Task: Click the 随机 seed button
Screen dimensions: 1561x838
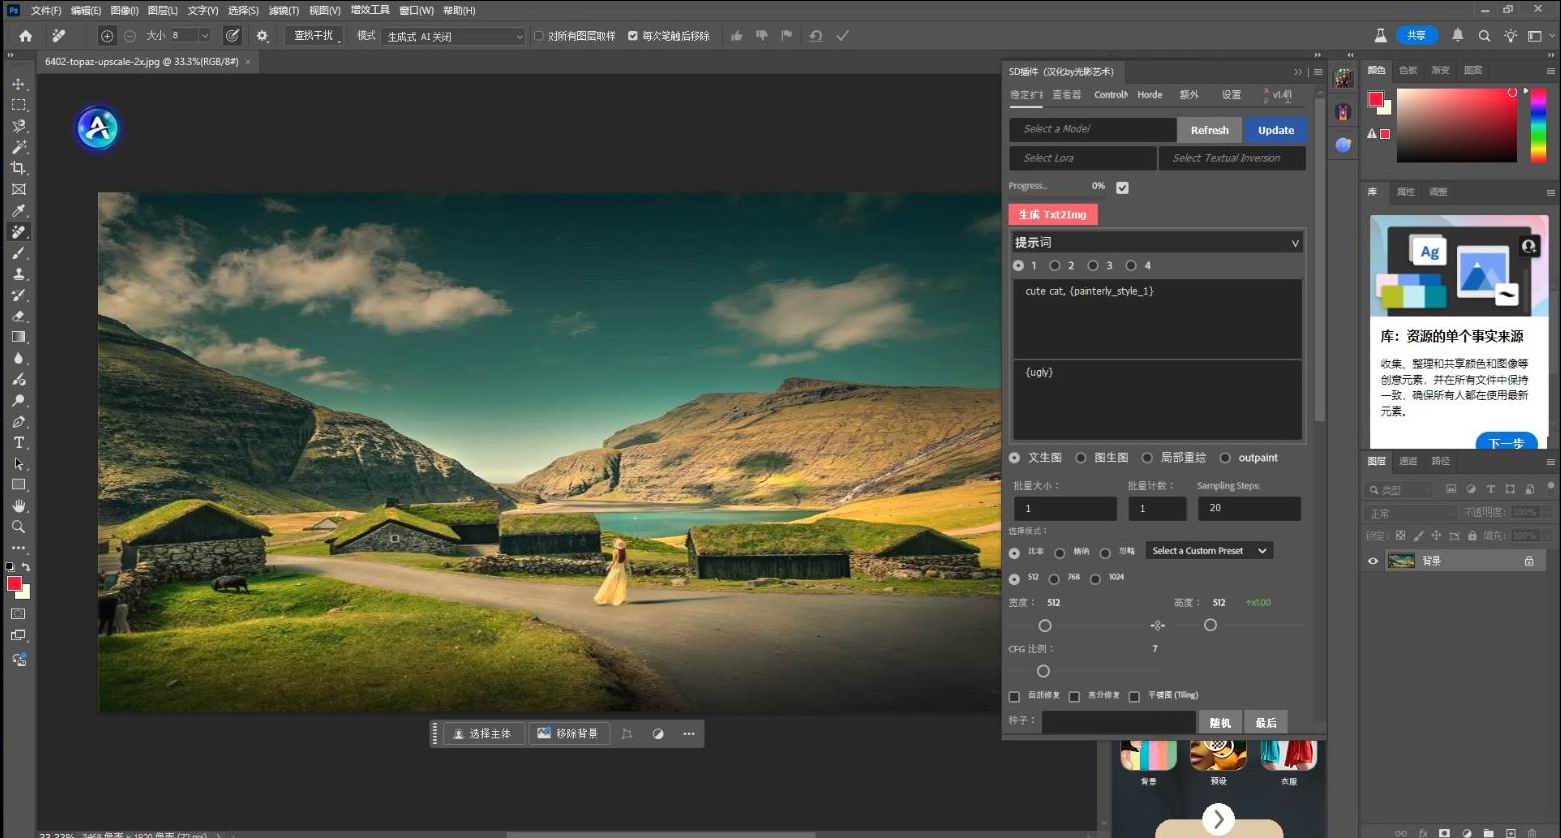Action: pos(1220,722)
